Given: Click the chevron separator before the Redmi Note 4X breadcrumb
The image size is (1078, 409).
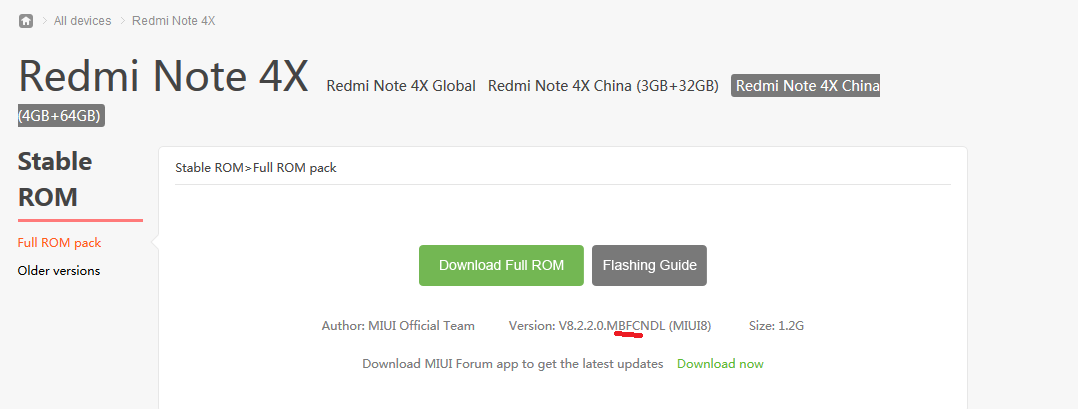Looking at the screenshot, I should 122,21.
